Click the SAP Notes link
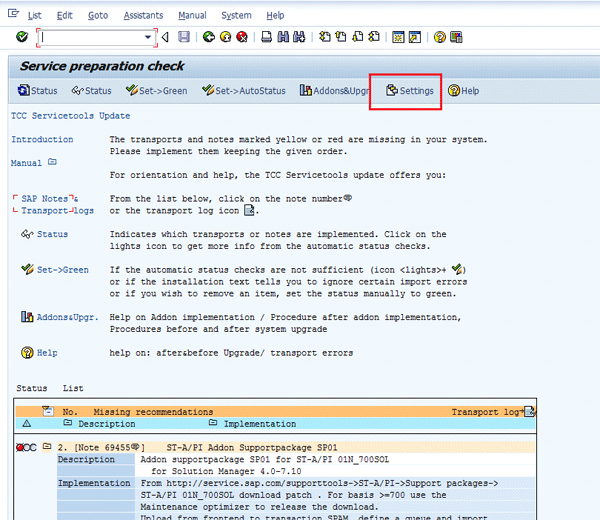 click(x=44, y=199)
